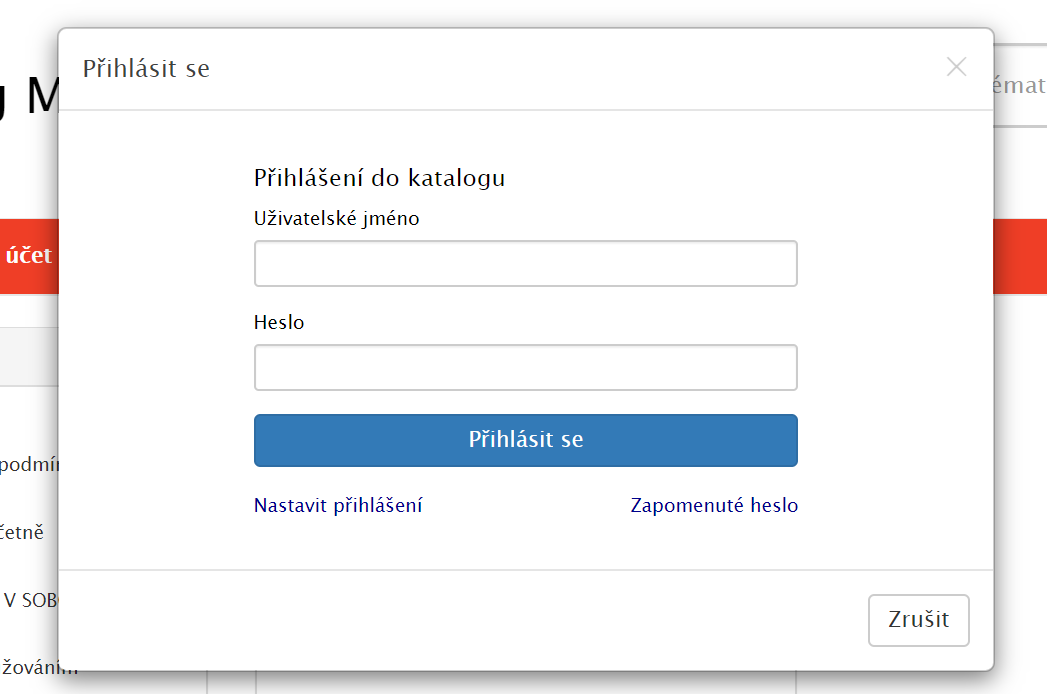
Task: Follow the Zapomenuté heslo link
Action: pos(714,505)
